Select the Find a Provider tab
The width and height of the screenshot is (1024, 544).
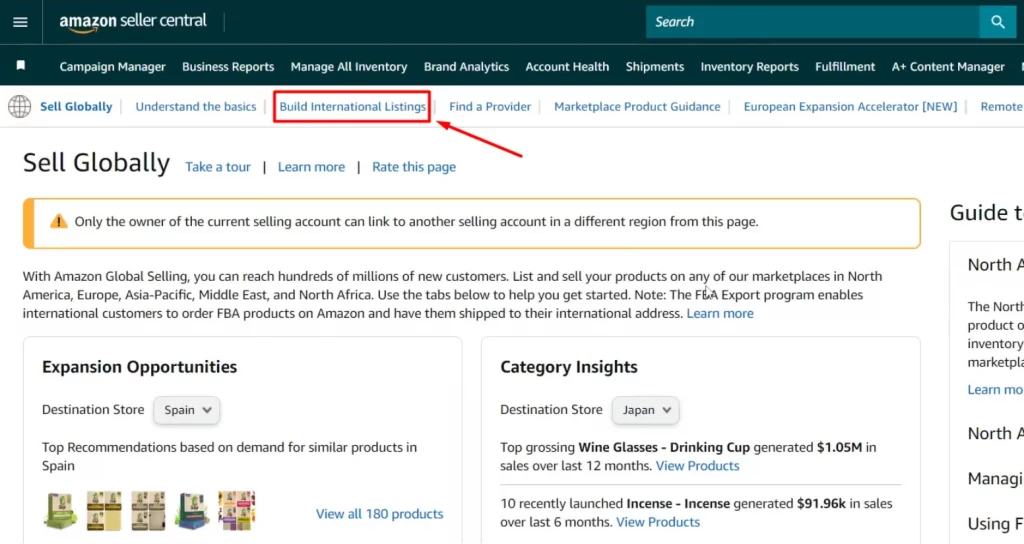(x=490, y=107)
